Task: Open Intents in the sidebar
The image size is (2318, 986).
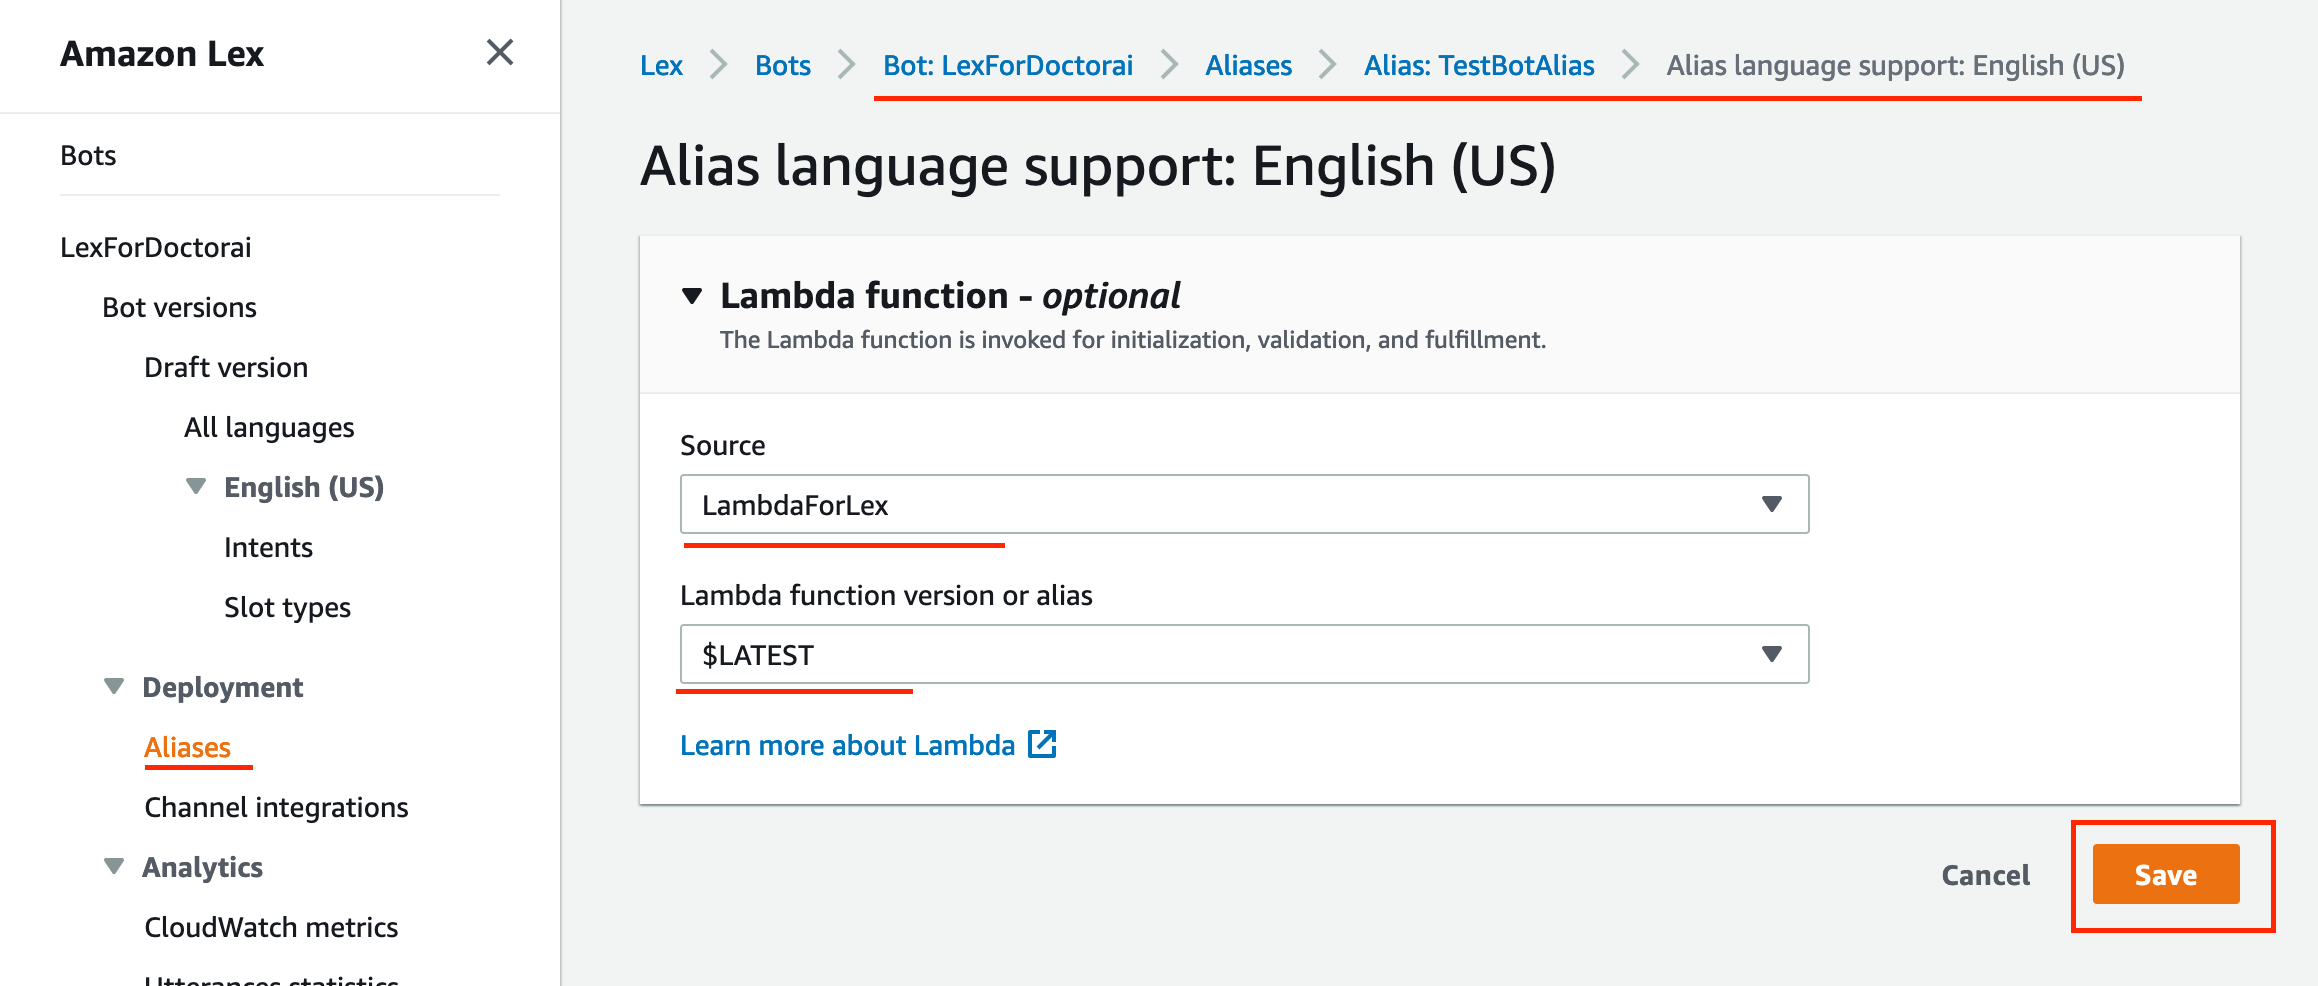Action: coord(268,547)
